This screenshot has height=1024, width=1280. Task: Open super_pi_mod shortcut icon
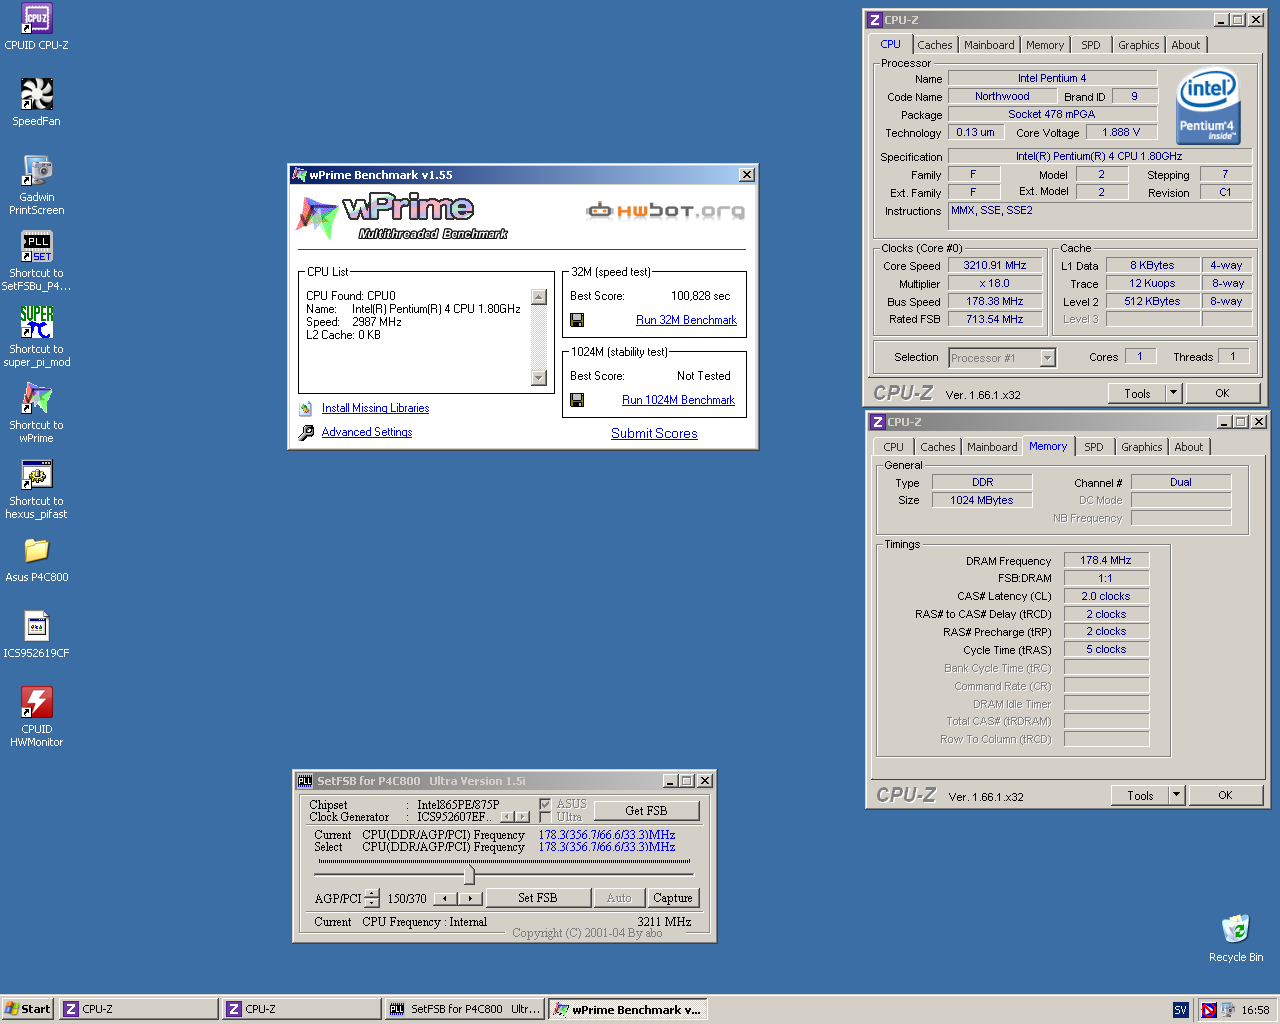click(x=37, y=322)
